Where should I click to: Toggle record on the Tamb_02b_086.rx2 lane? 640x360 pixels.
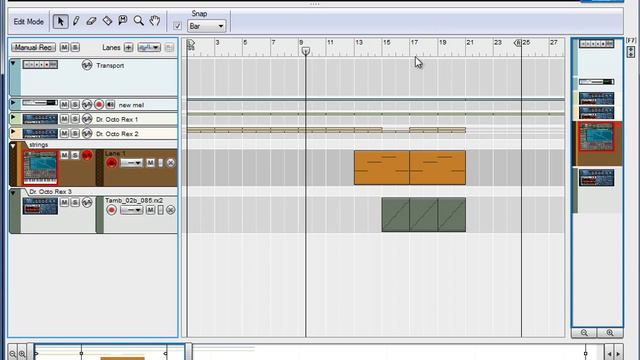click(x=111, y=210)
